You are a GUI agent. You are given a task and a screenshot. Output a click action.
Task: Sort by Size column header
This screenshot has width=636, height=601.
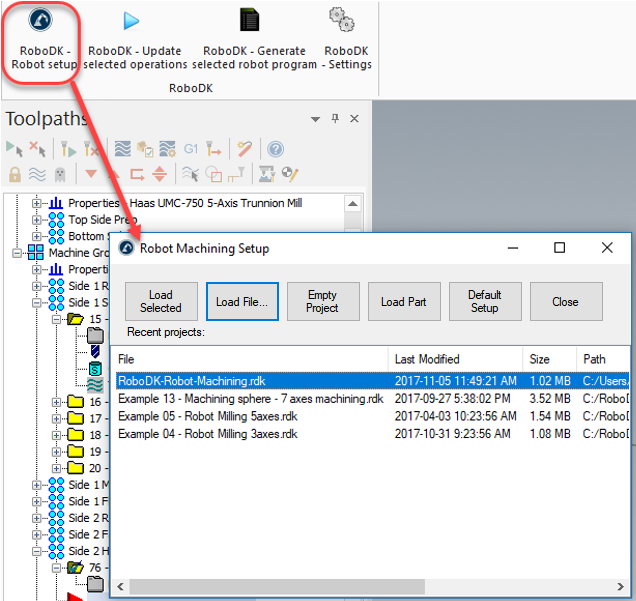click(549, 359)
